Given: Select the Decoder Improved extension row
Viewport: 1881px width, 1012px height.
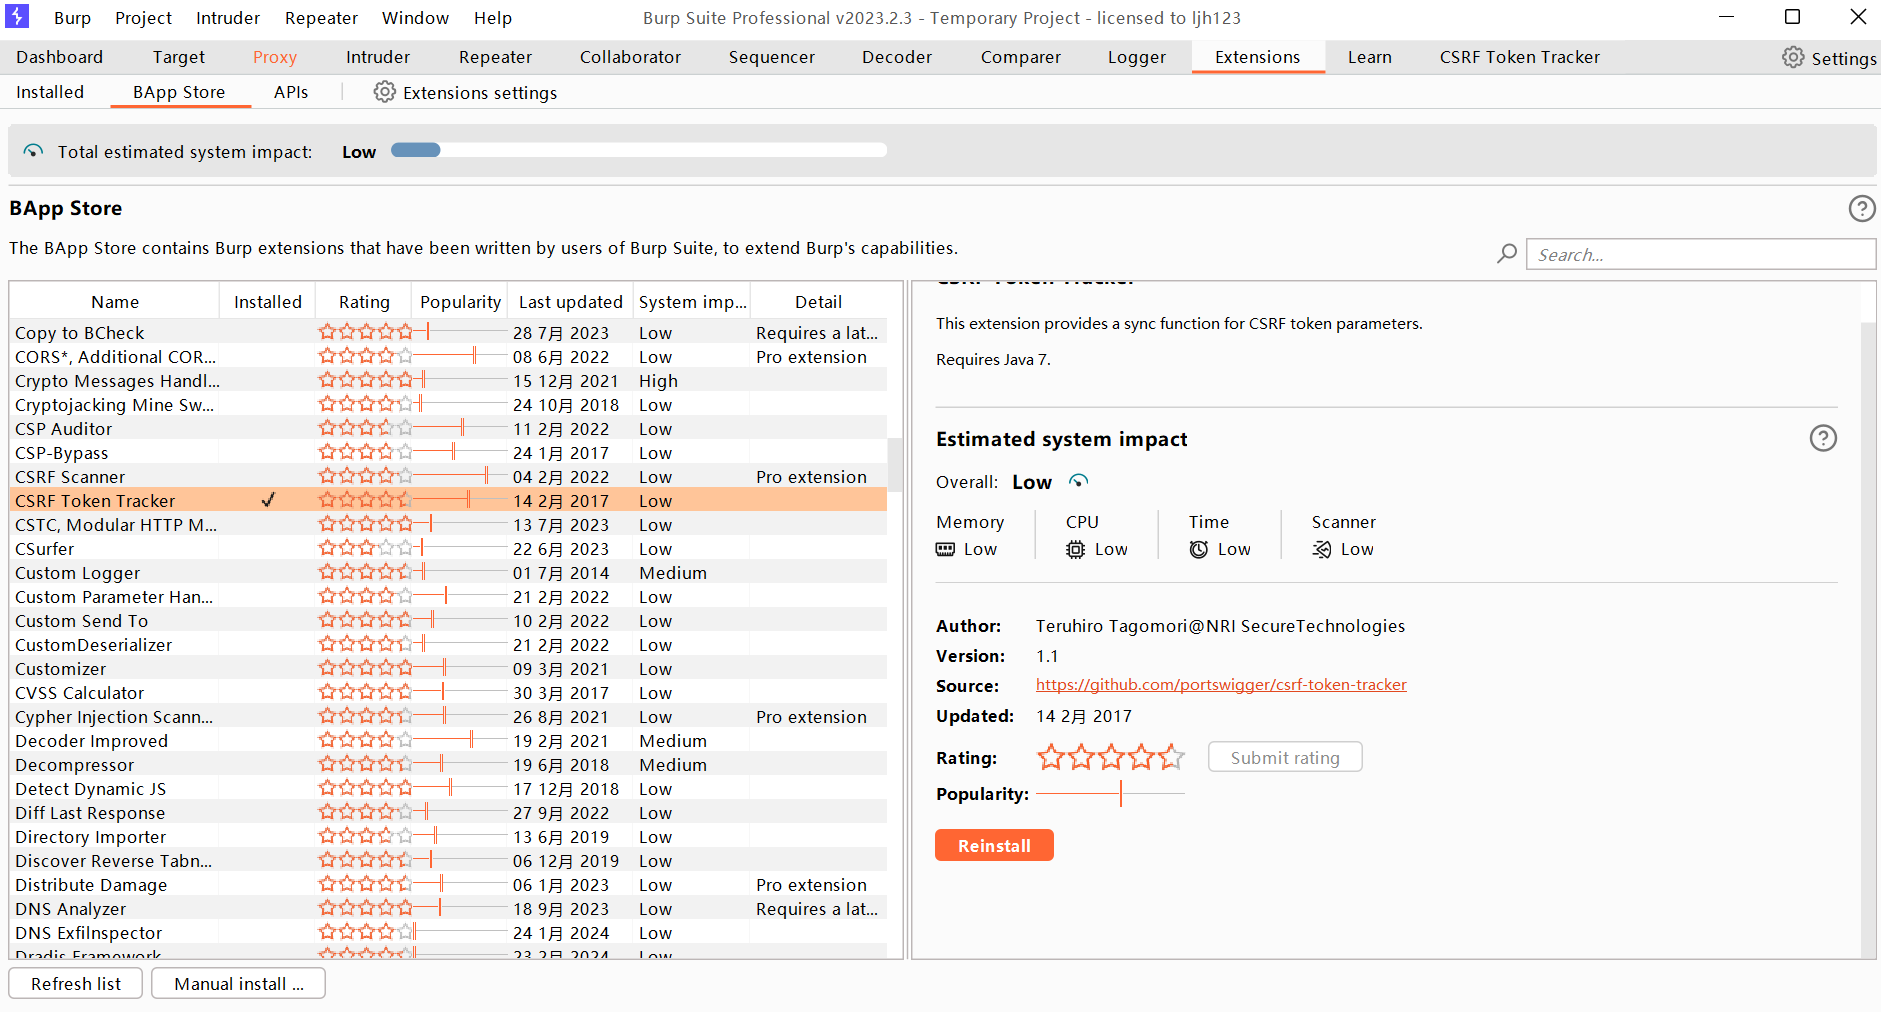Looking at the screenshot, I should (448, 740).
